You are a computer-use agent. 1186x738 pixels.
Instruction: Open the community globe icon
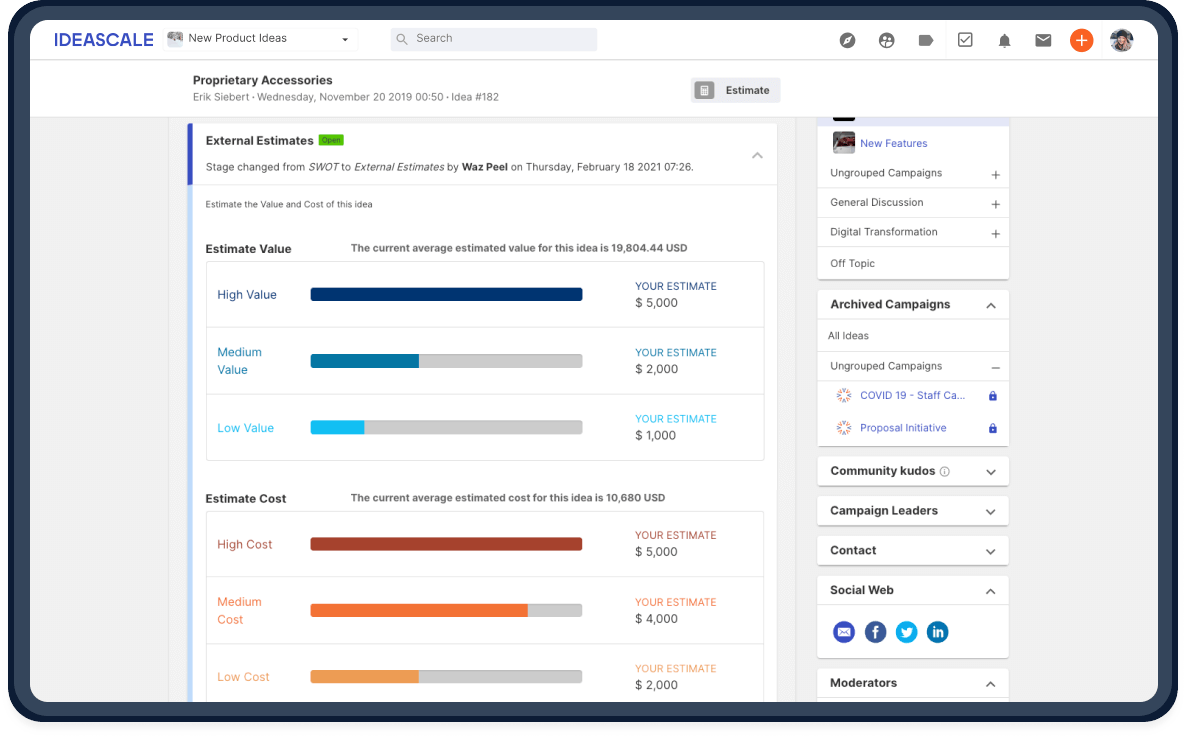(x=886, y=41)
